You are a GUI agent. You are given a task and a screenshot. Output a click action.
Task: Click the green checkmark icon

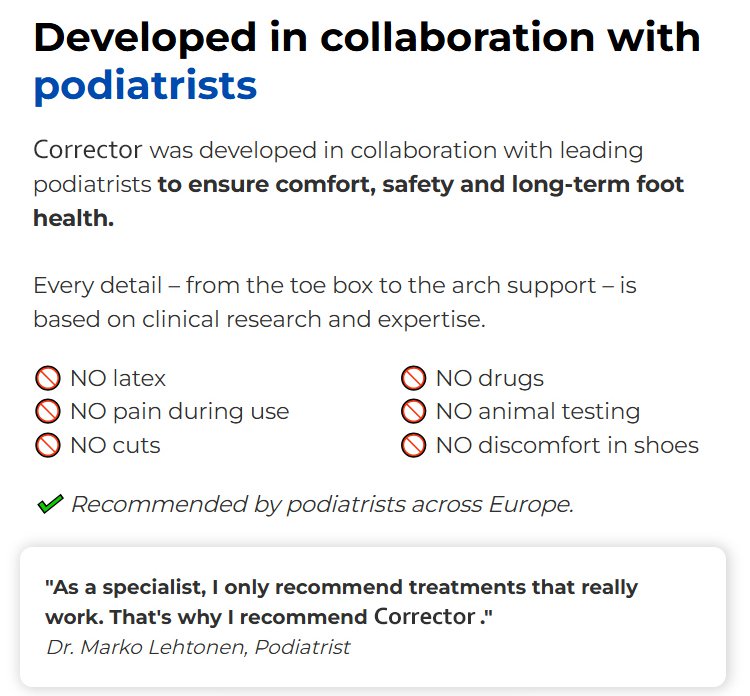coord(49,505)
